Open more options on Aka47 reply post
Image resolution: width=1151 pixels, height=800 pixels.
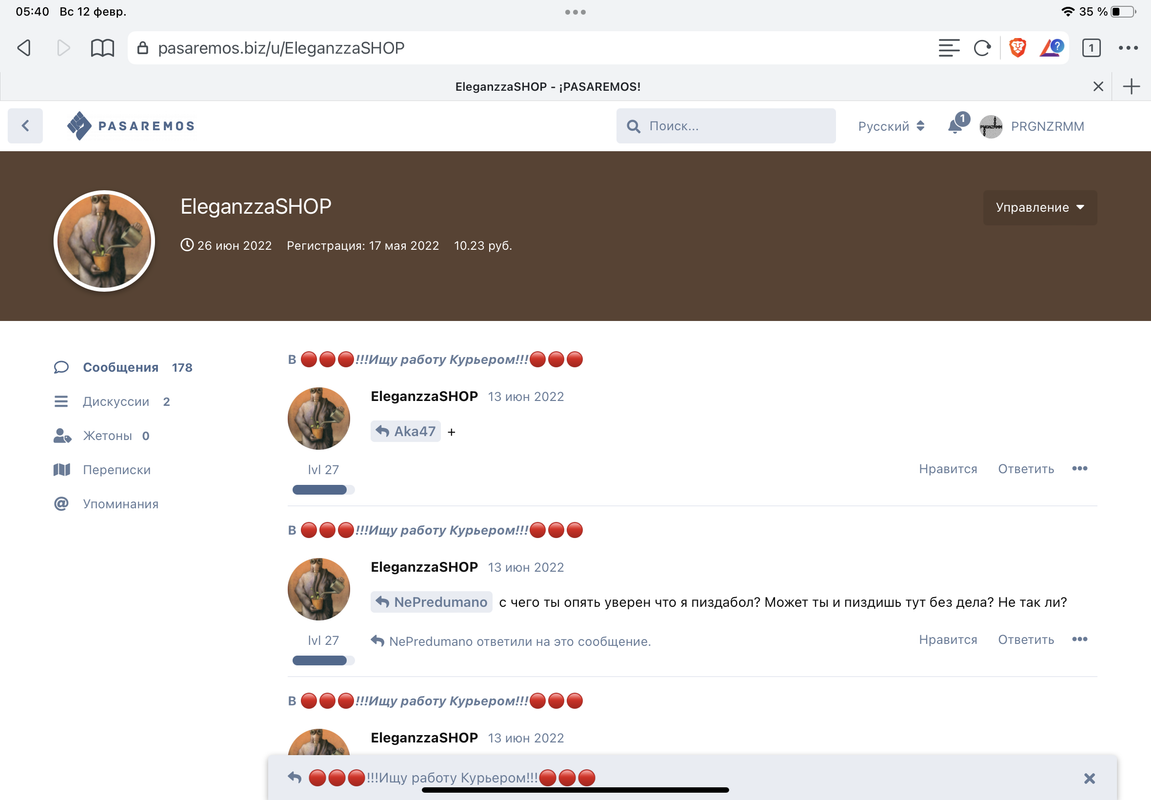click(1079, 468)
